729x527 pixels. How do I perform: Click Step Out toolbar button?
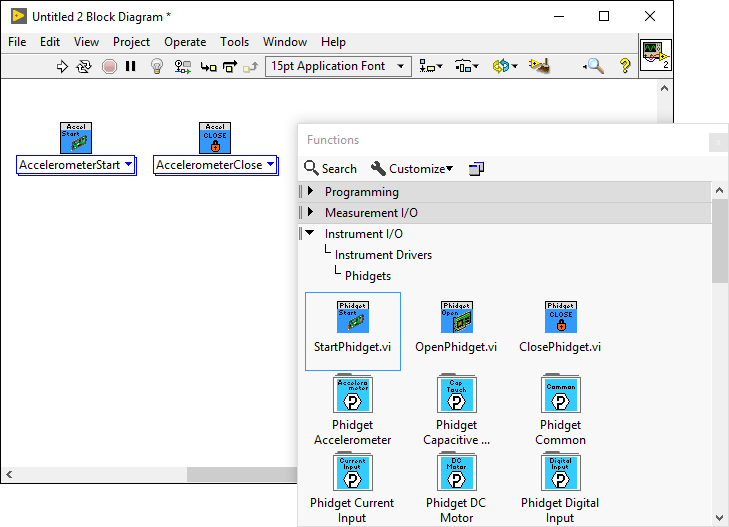pyautogui.click(x=251, y=67)
